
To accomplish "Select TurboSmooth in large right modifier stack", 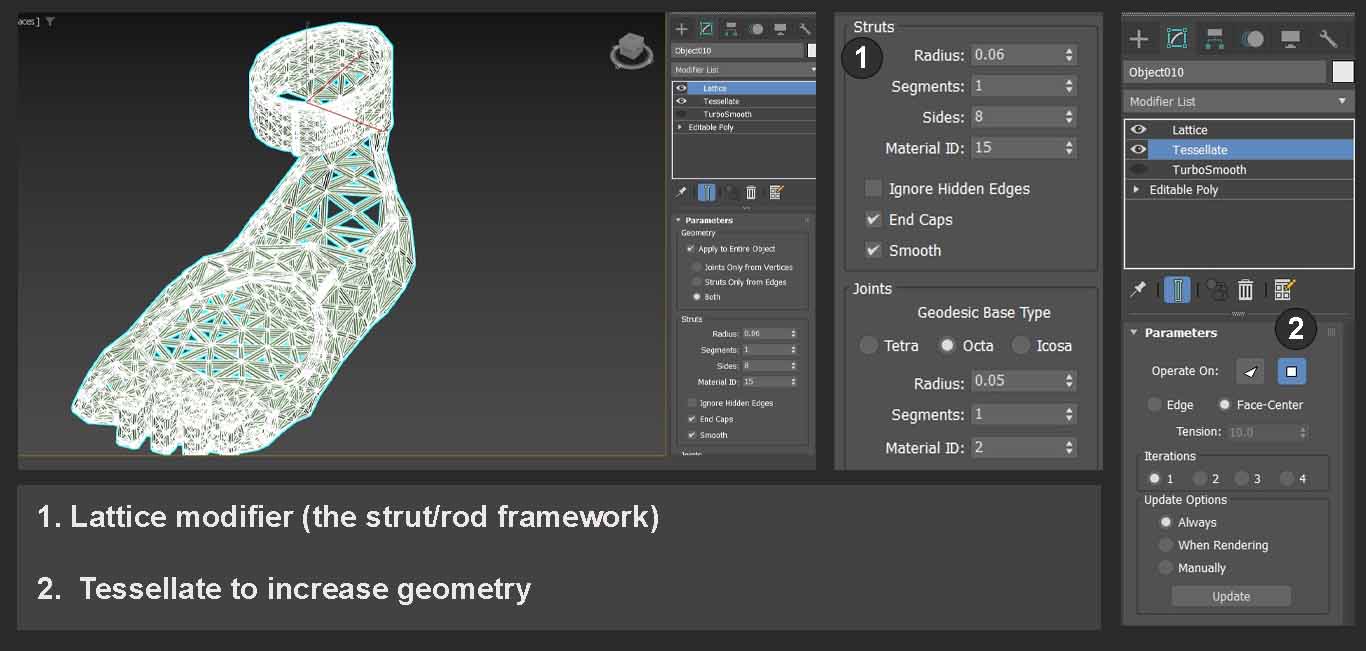I will pos(1210,170).
